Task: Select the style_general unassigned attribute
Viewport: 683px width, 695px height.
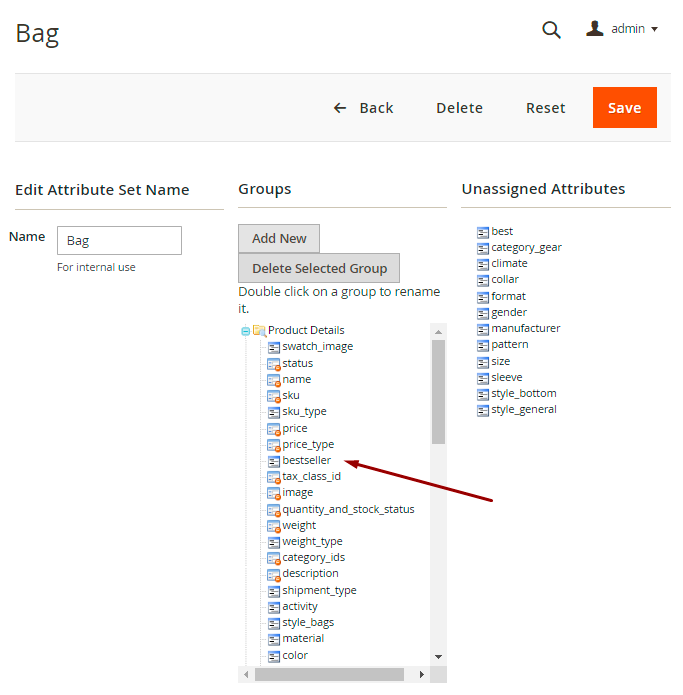Action: coord(523,409)
